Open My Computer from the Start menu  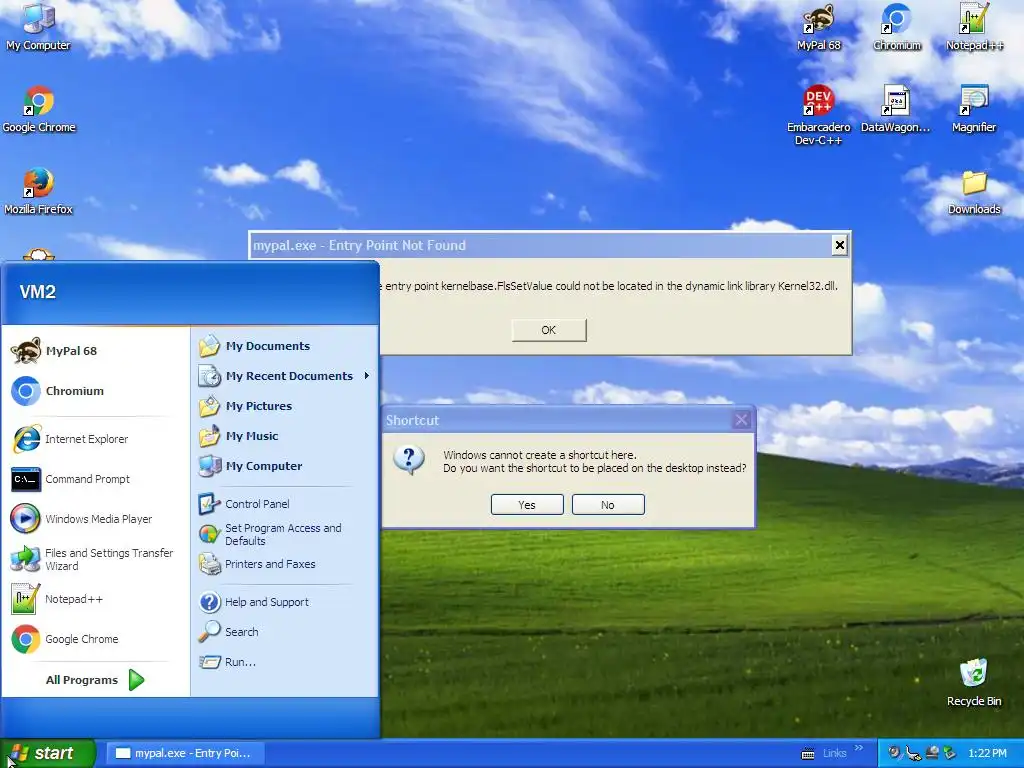tap(285, 466)
